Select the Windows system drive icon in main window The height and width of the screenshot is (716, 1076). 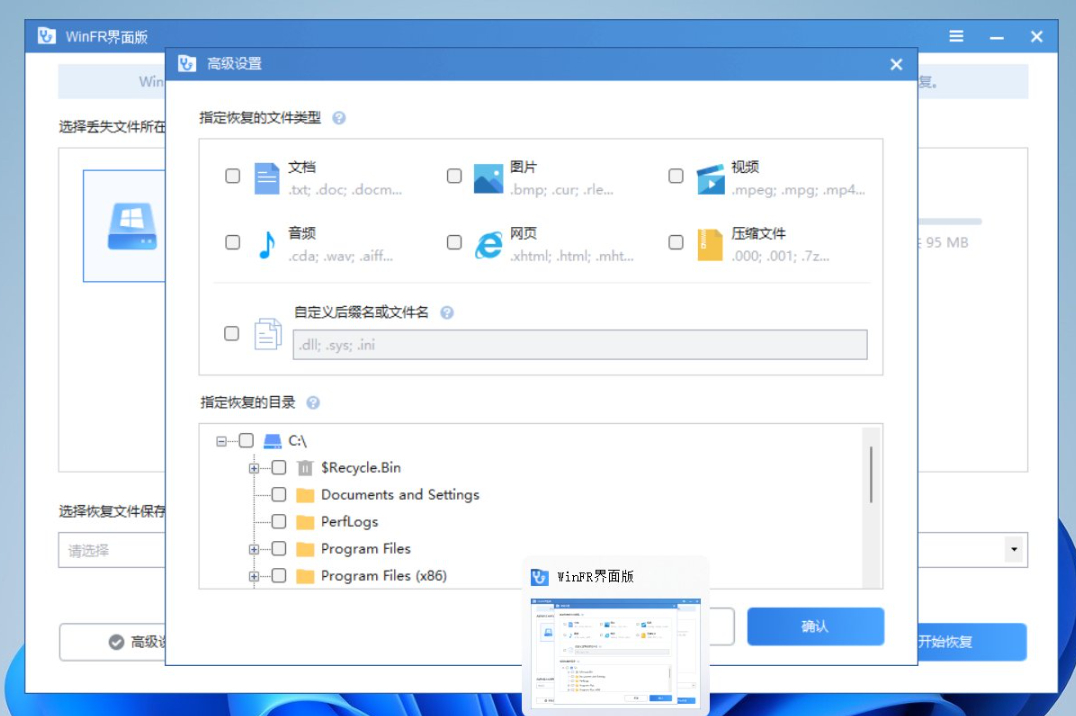point(132,225)
